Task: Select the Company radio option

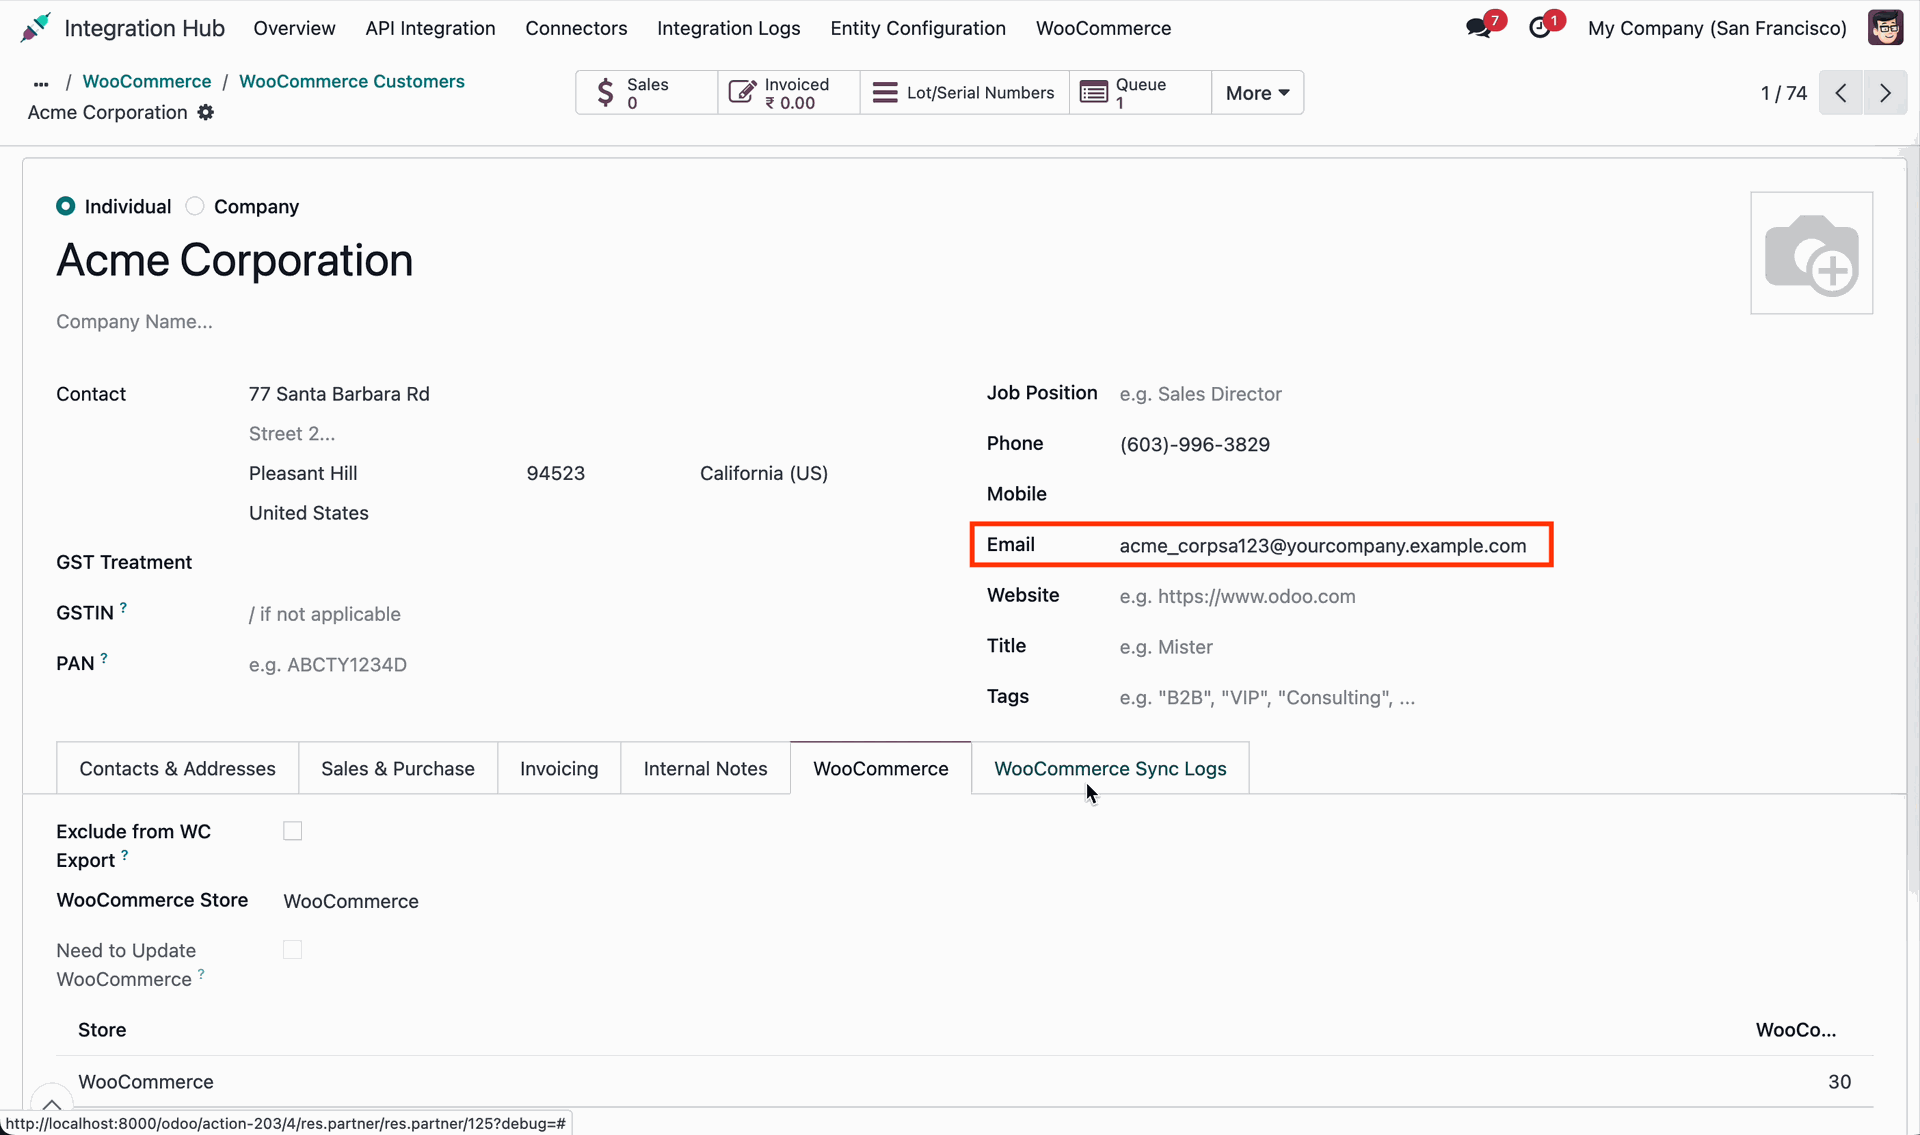Action: pyautogui.click(x=195, y=206)
